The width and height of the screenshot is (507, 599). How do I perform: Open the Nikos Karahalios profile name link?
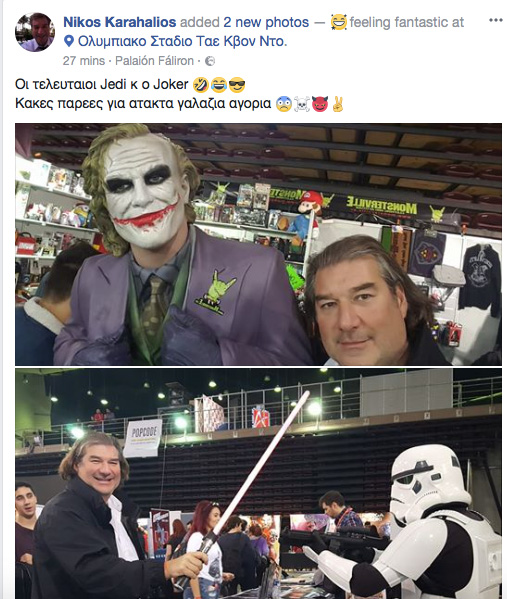point(120,22)
